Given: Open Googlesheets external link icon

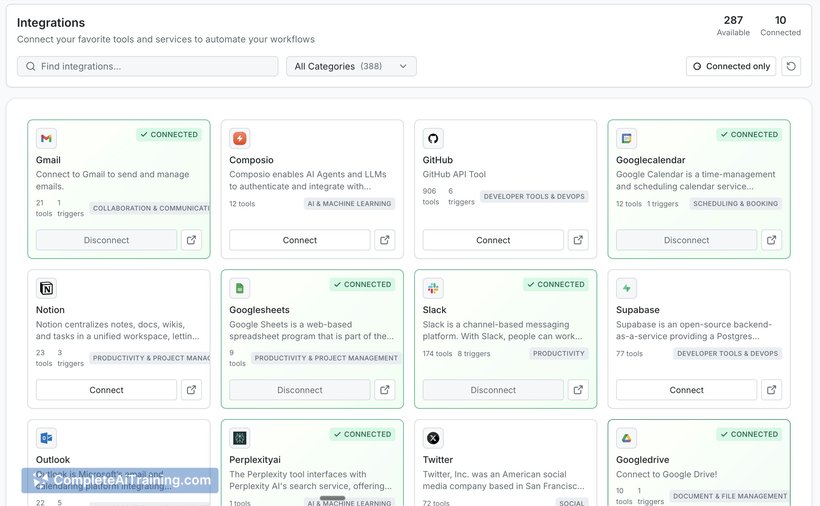Looking at the screenshot, I should tap(385, 390).
